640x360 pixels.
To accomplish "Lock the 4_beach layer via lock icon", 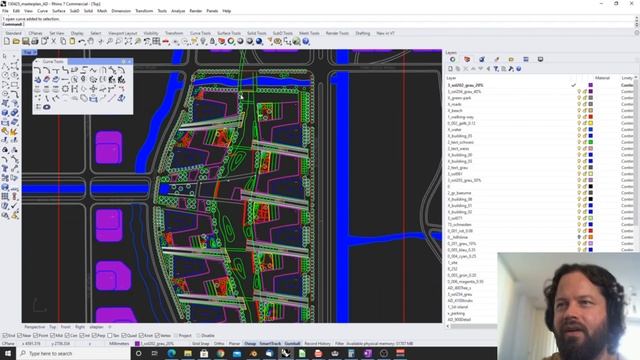I will click(x=584, y=111).
